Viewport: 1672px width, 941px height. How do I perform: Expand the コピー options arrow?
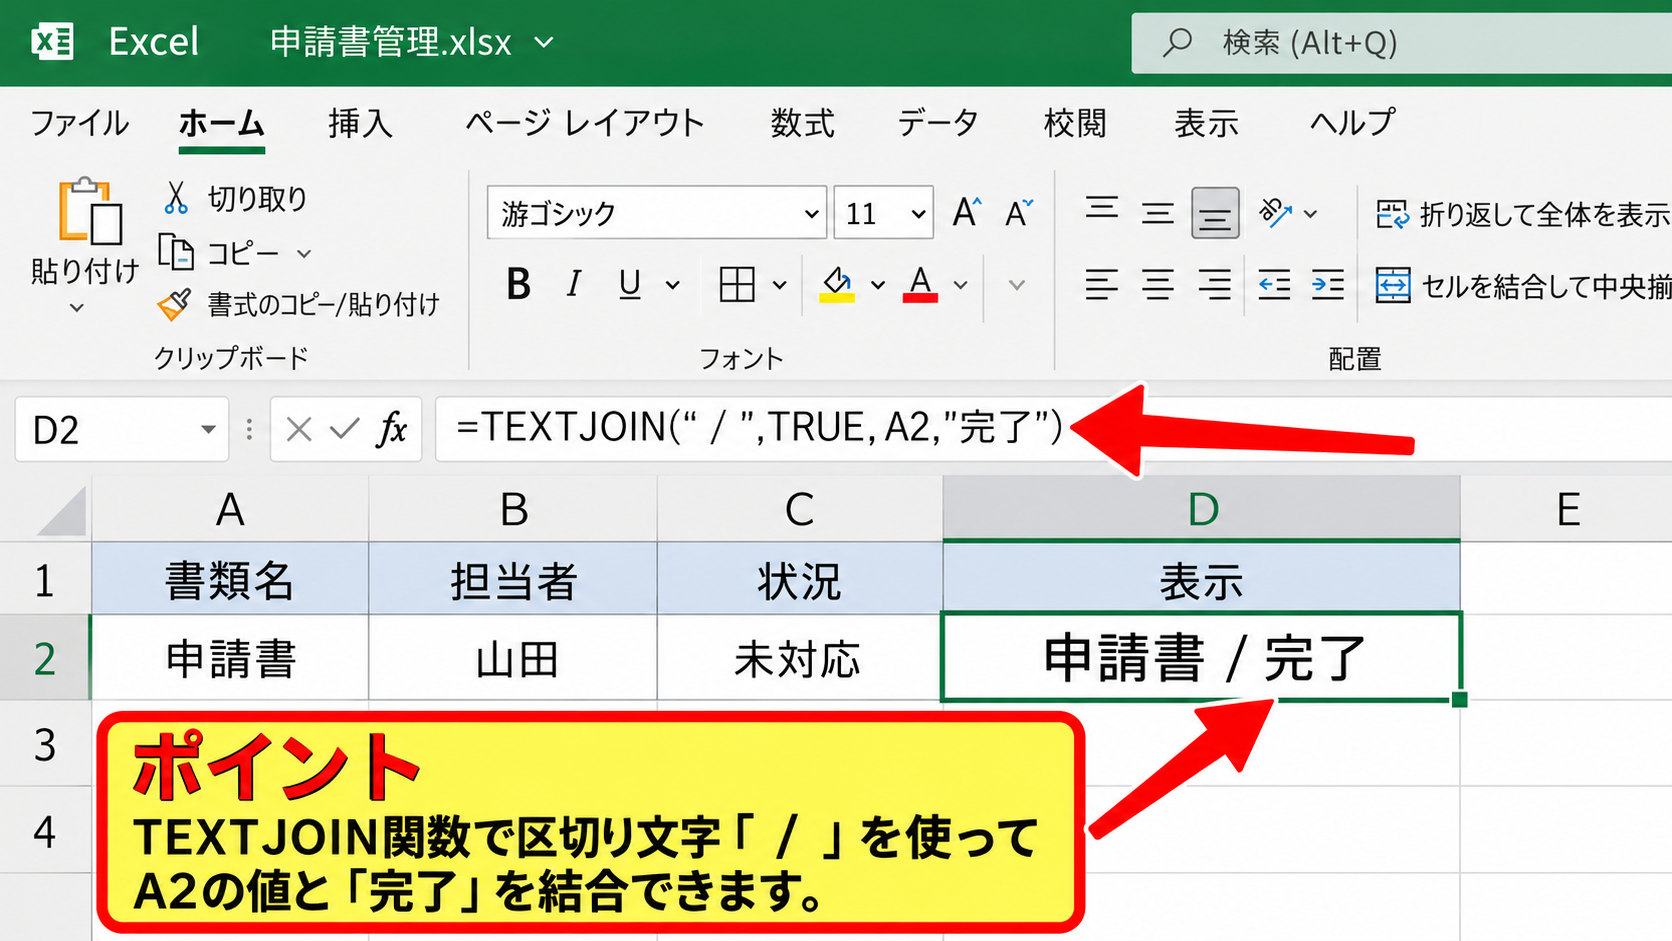tap(304, 254)
